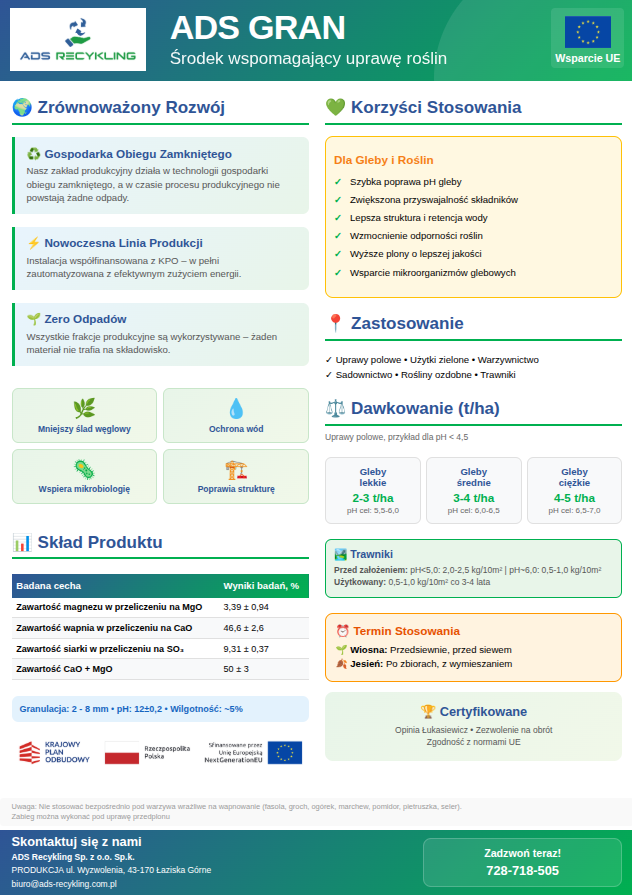
Task: Click the microbe icon above Wspiera mikrobiologię
Action: point(84,469)
